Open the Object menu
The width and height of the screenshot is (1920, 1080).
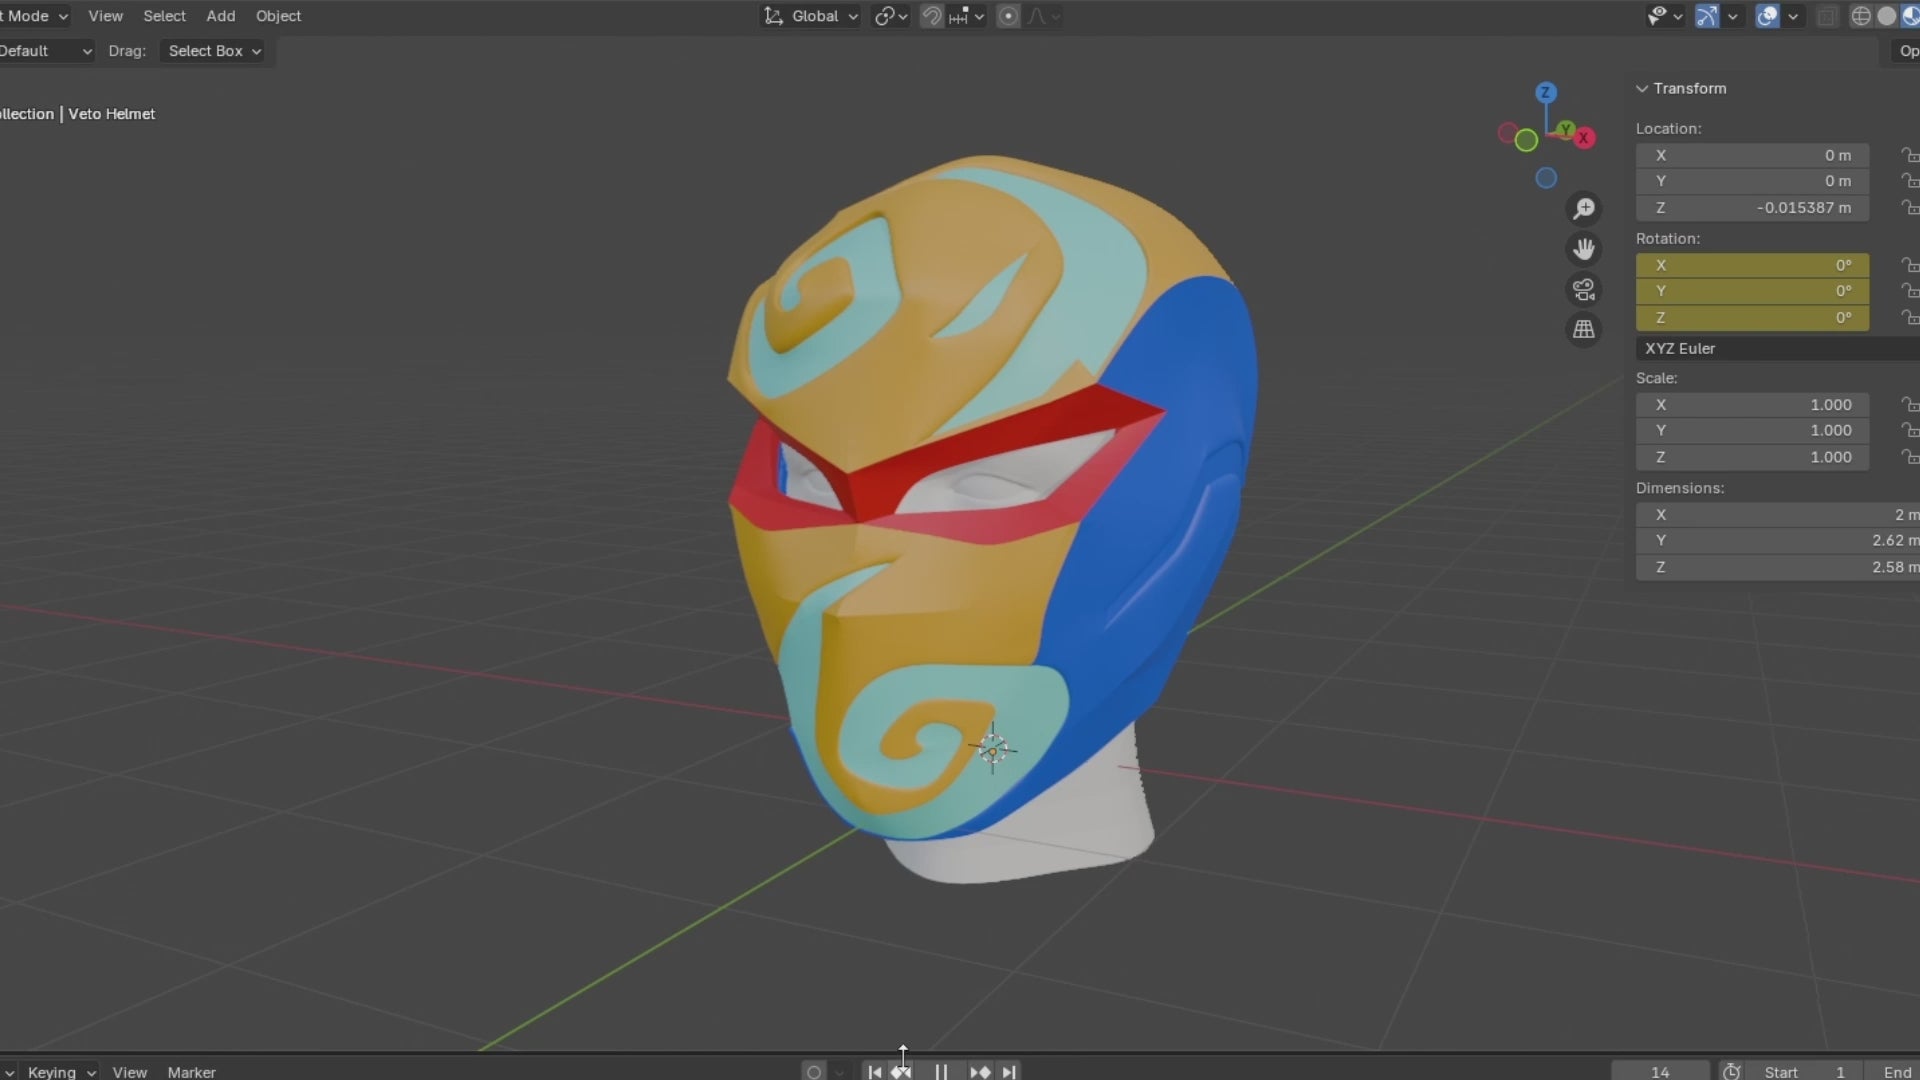tap(278, 16)
